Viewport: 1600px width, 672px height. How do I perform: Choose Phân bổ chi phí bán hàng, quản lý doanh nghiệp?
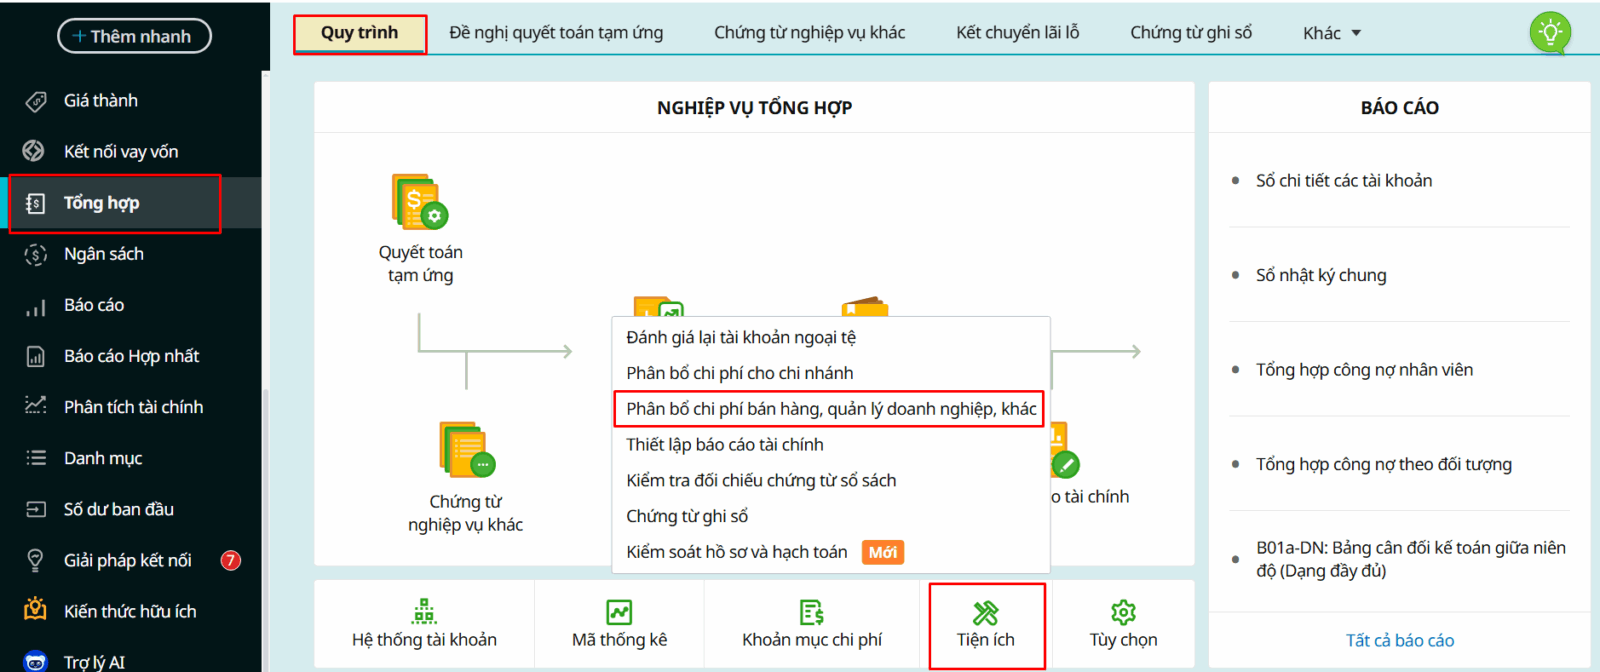coord(831,409)
